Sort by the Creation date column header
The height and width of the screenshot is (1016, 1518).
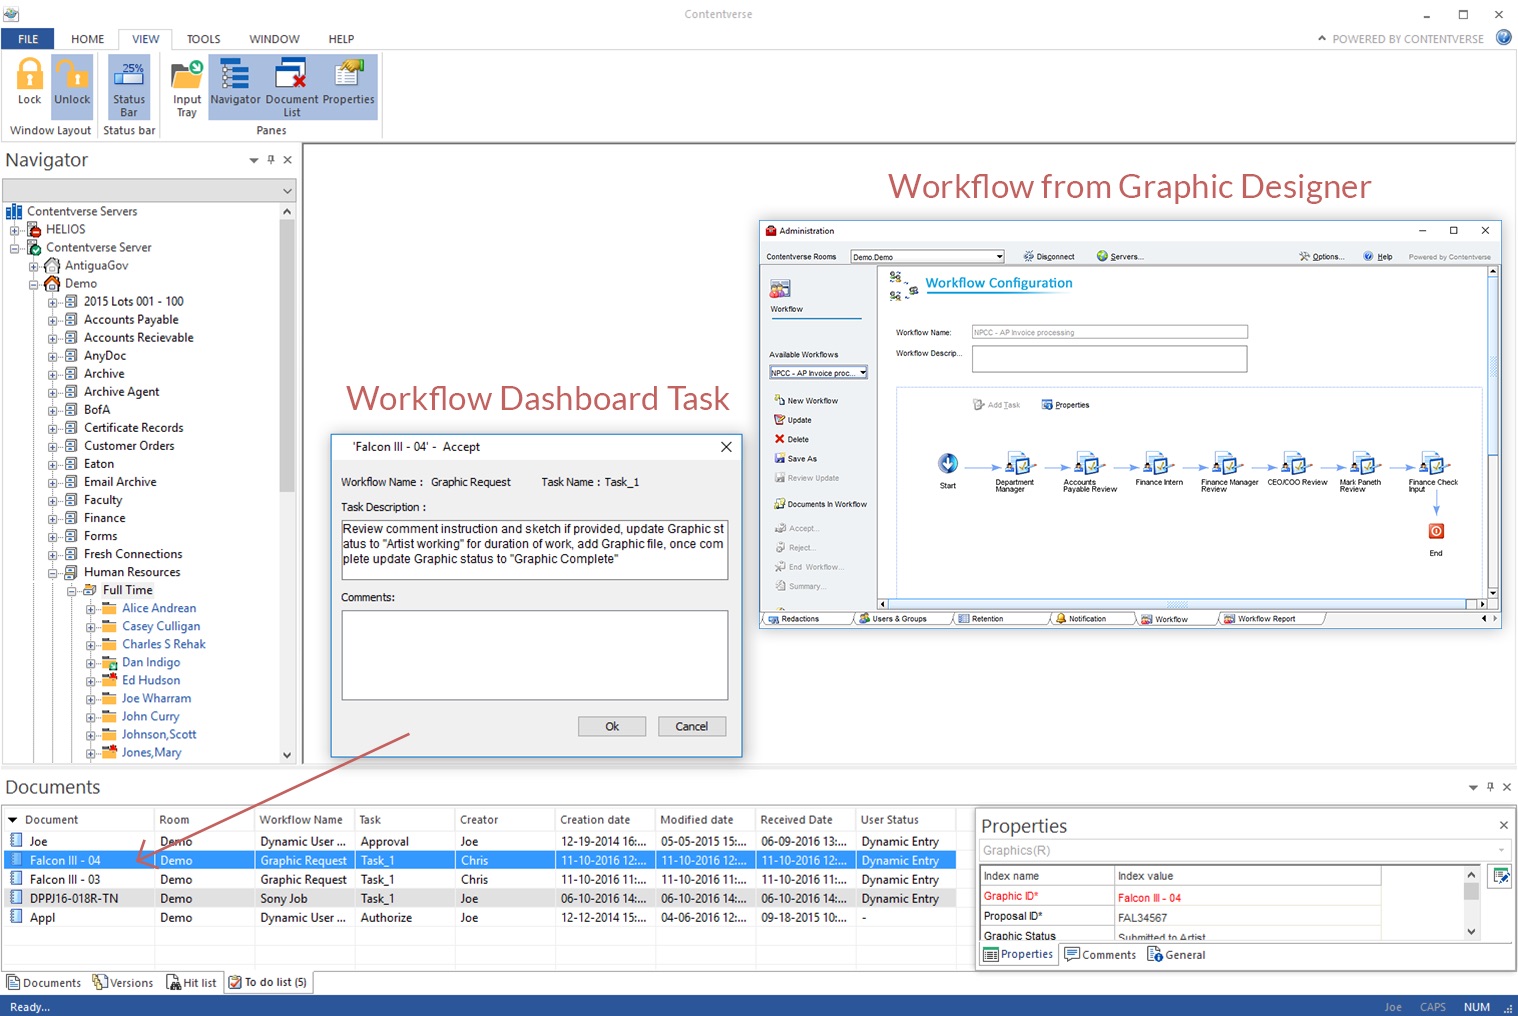pyautogui.click(x=604, y=820)
